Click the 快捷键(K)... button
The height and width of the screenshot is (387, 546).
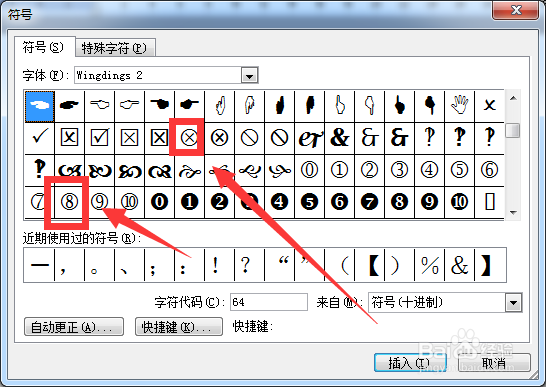[179, 327]
